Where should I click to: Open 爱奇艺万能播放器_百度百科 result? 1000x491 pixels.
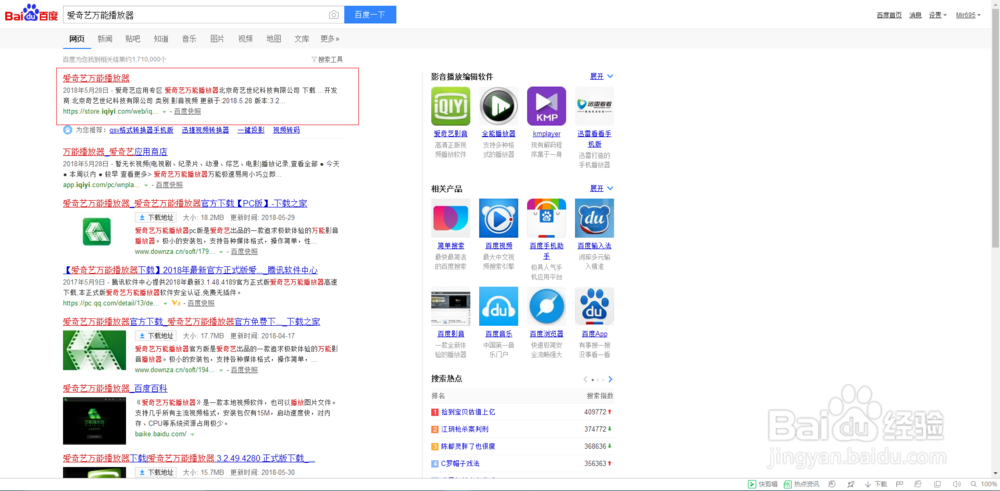pos(115,388)
